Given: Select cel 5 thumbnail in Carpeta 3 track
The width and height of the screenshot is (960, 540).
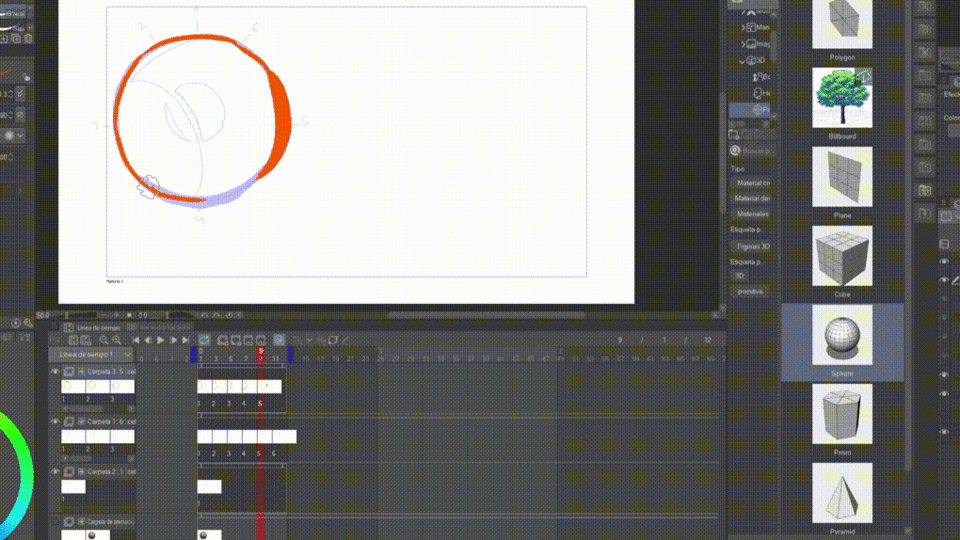Looking at the screenshot, I should 267,386.
